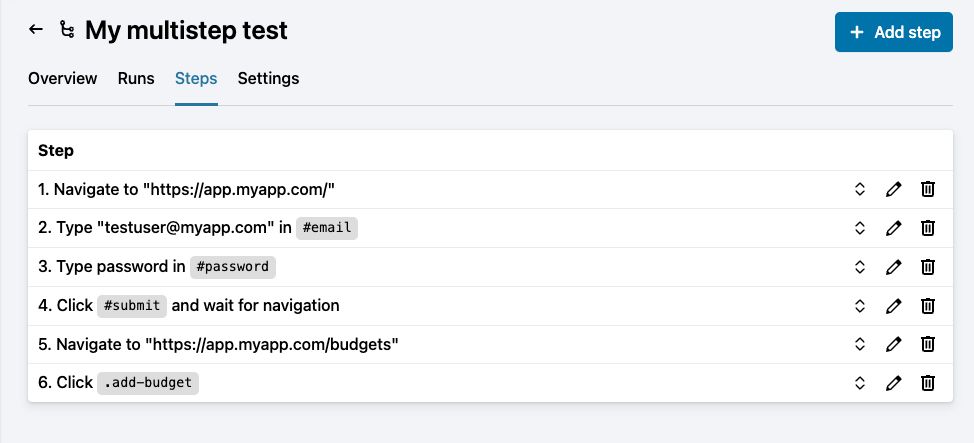Viewport: 974px width, 443px height.
Task: Select the Steps tab
Action: coord(196,78)
